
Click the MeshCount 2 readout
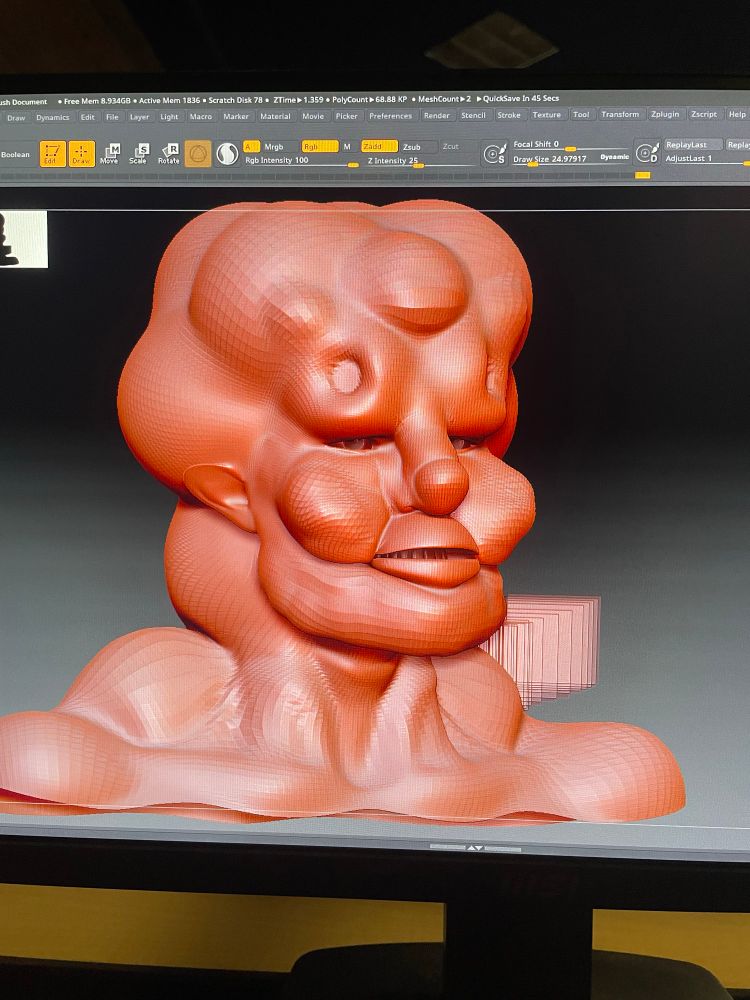(x=445, y=99)
